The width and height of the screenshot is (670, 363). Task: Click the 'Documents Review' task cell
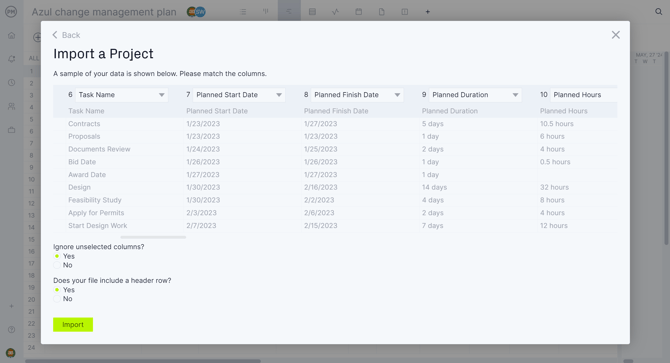(99, 149)
